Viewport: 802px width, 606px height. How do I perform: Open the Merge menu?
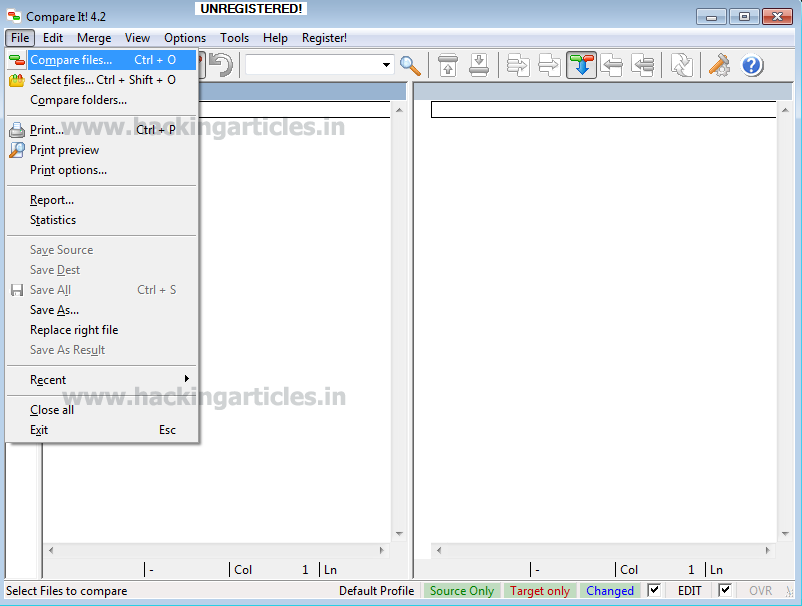point(94,38)
